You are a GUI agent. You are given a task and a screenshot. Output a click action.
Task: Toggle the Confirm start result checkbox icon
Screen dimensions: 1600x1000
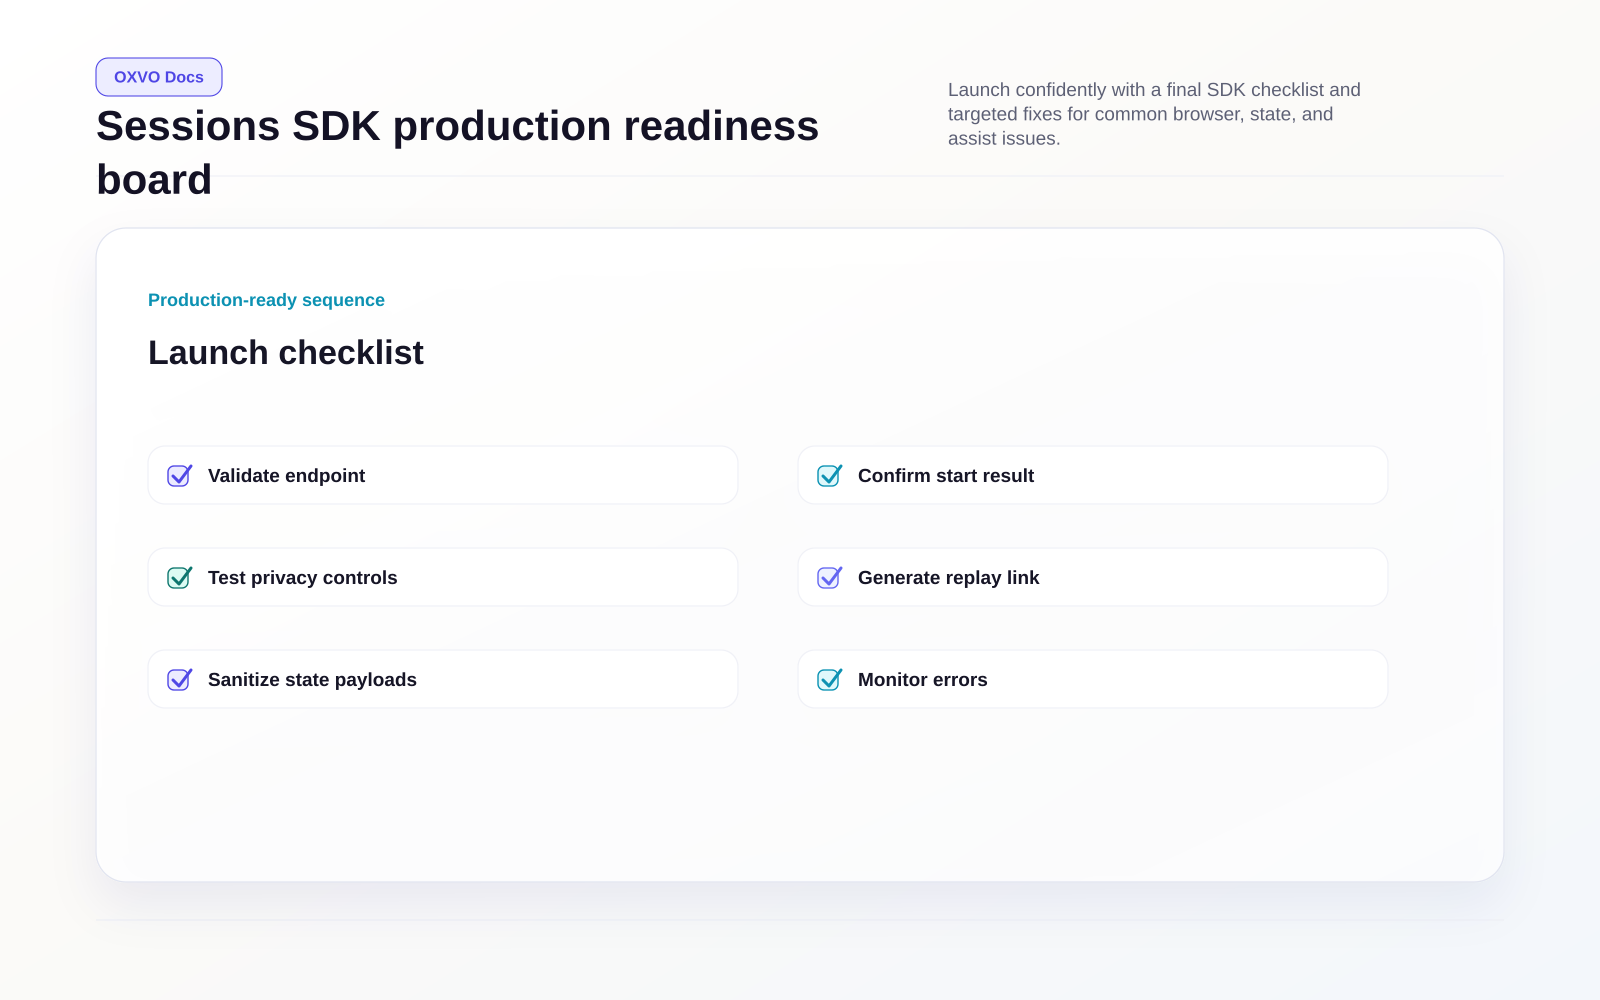pos(830,476)
